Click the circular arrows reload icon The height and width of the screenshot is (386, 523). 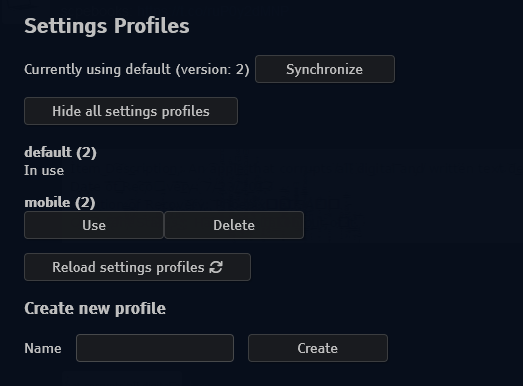pos(216,267)
